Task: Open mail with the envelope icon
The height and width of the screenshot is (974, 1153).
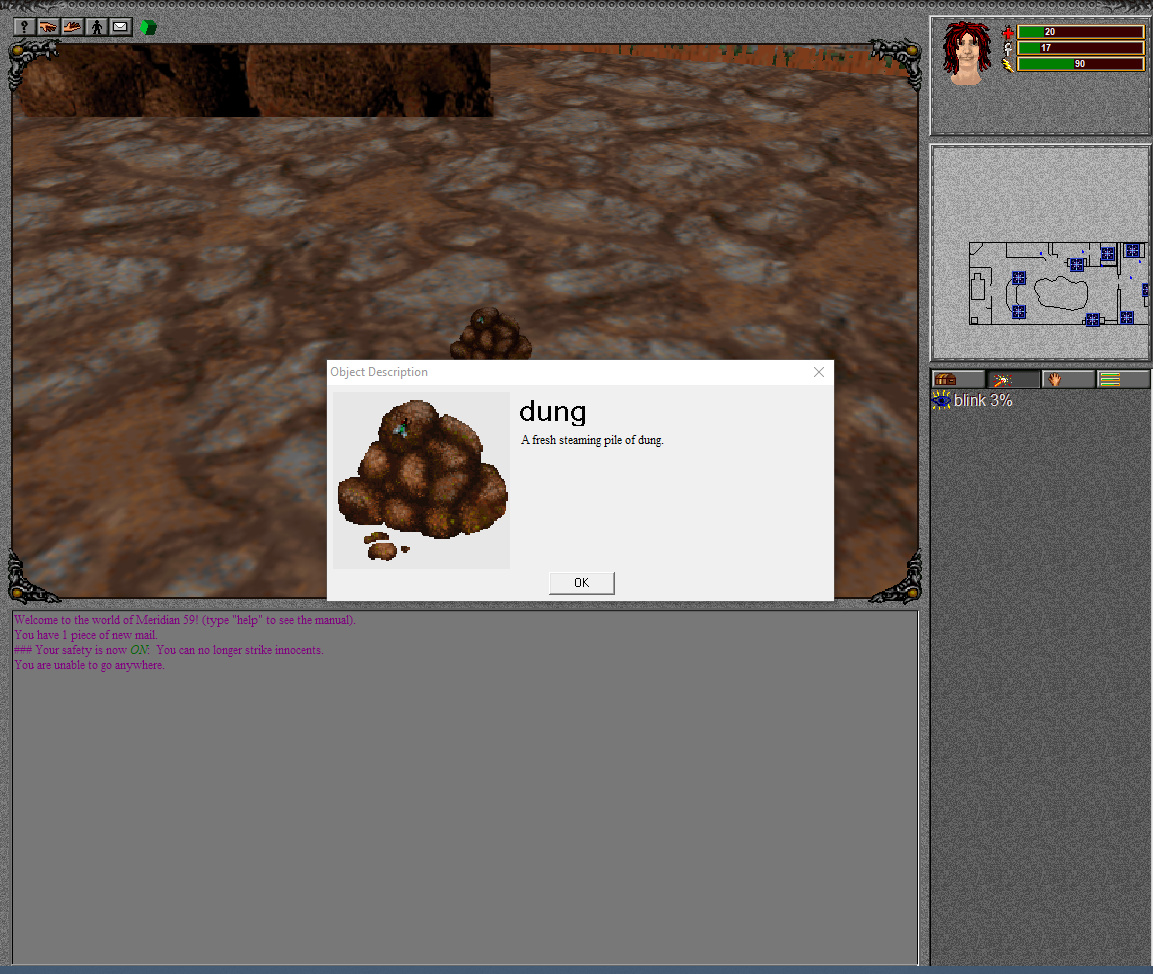Action: point(121,27)
